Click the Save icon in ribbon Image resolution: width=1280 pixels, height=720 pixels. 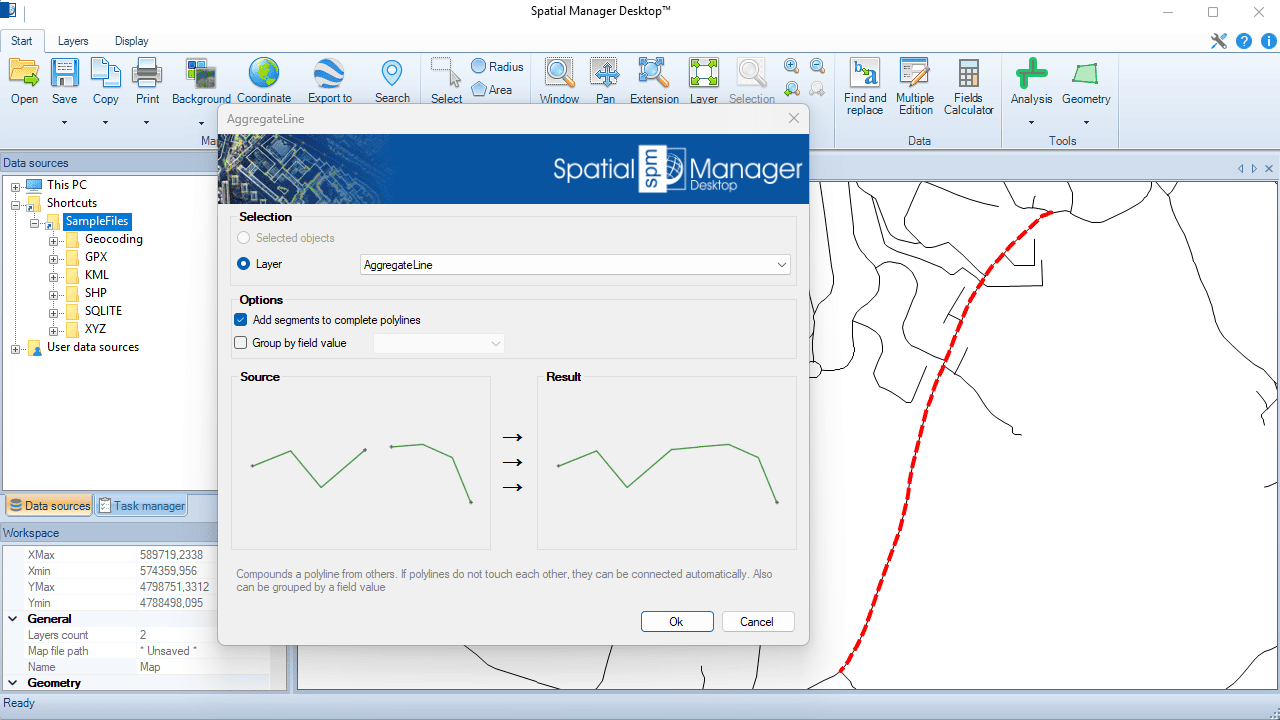coord(65,73)
